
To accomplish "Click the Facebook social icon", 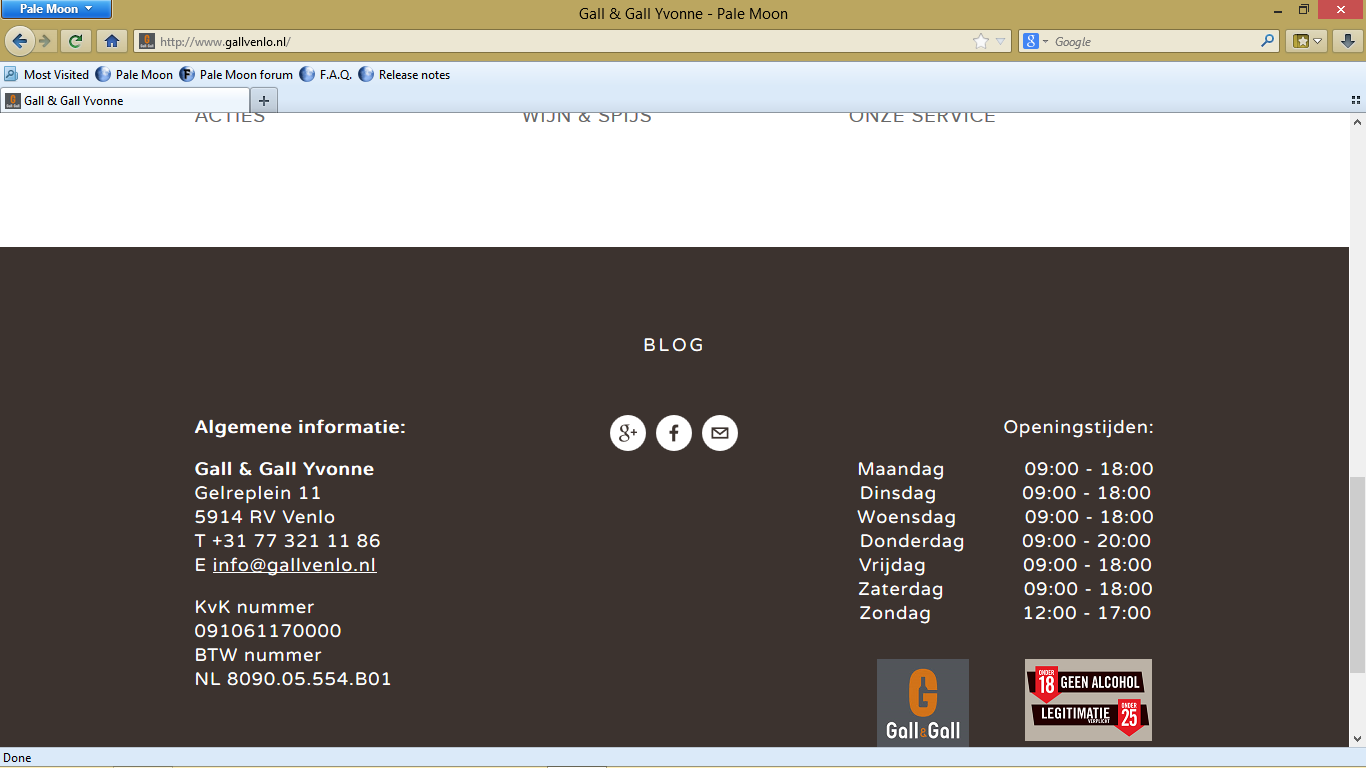I will [674, 433].
